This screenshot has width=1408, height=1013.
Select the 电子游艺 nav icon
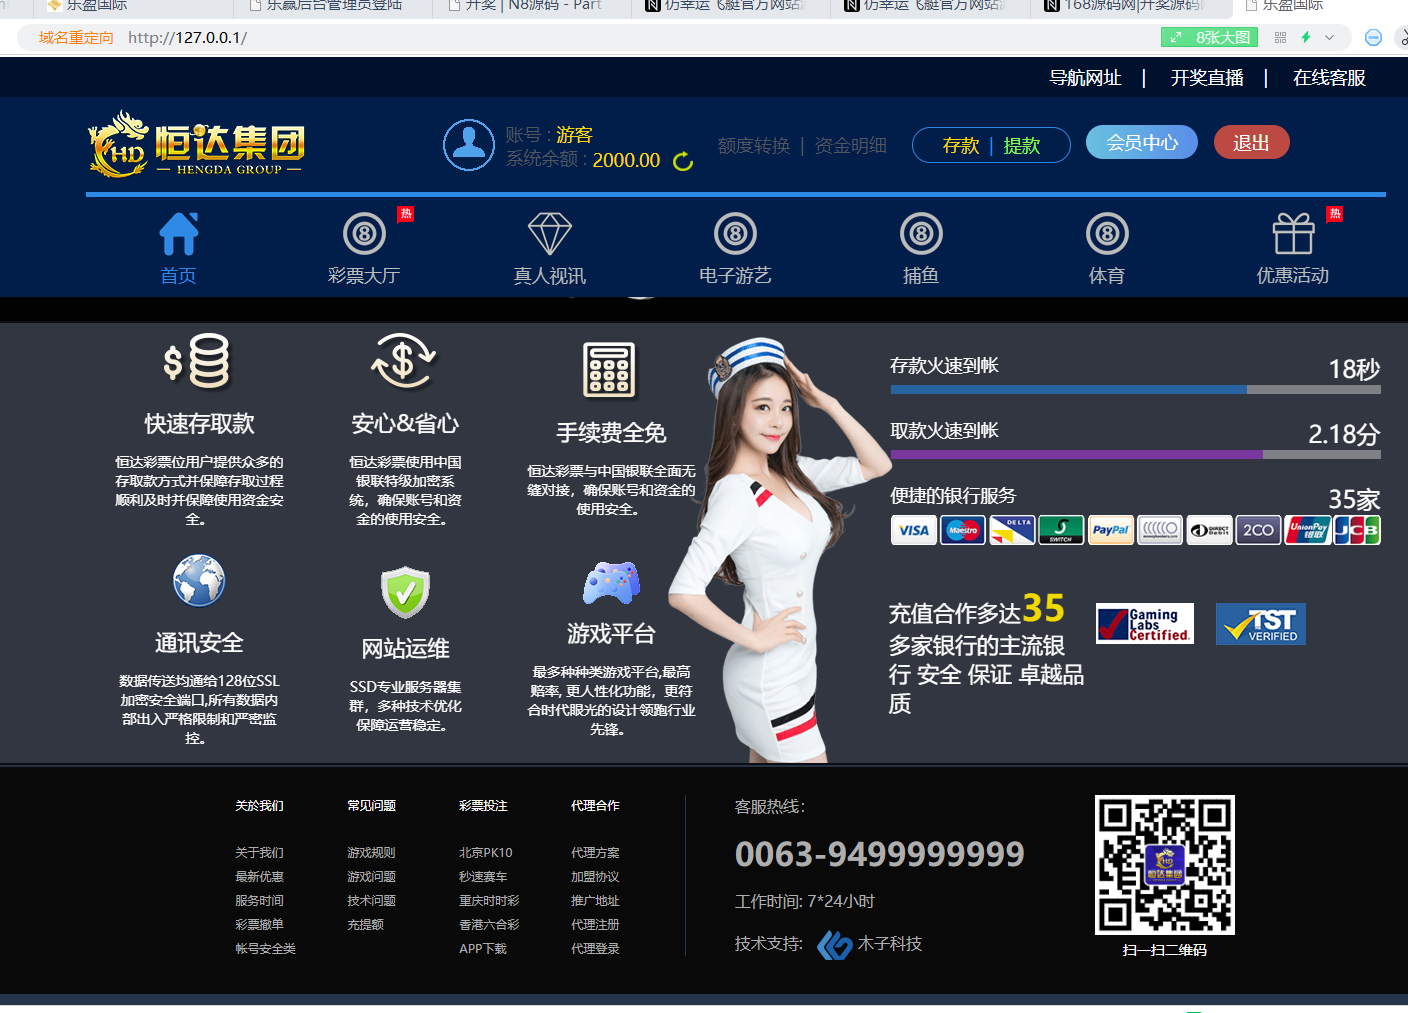(735, 235)
